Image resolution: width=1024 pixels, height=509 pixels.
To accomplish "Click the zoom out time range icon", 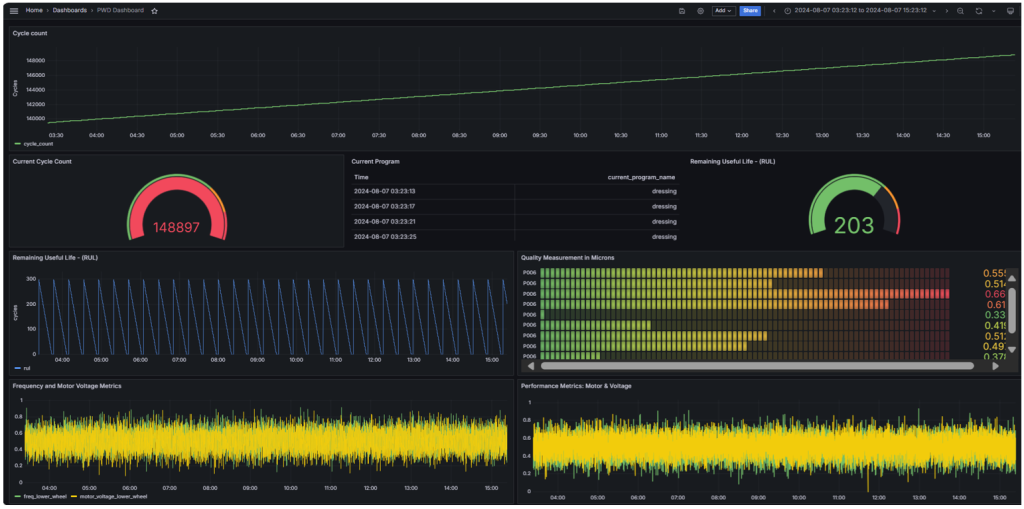I will [x=960, y=10].
